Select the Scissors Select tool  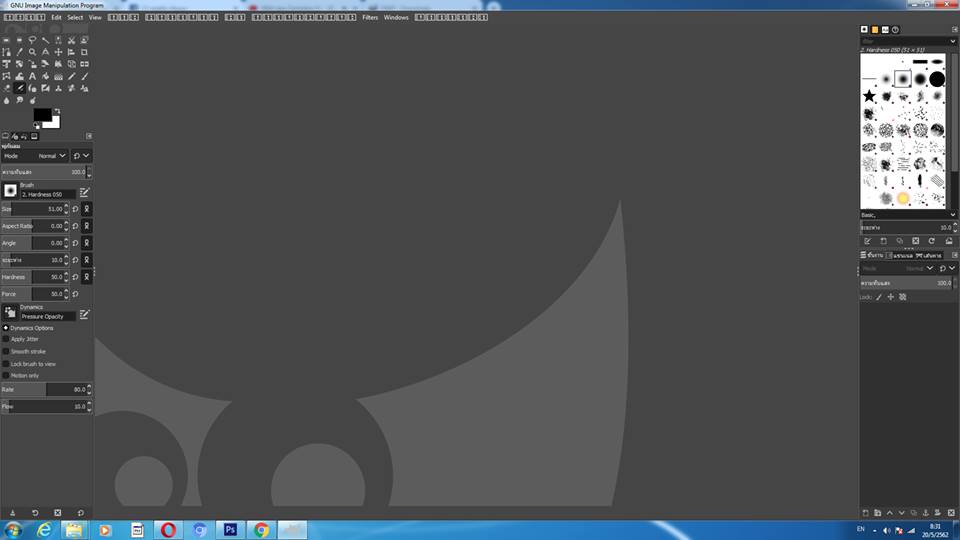click(71, 40)
